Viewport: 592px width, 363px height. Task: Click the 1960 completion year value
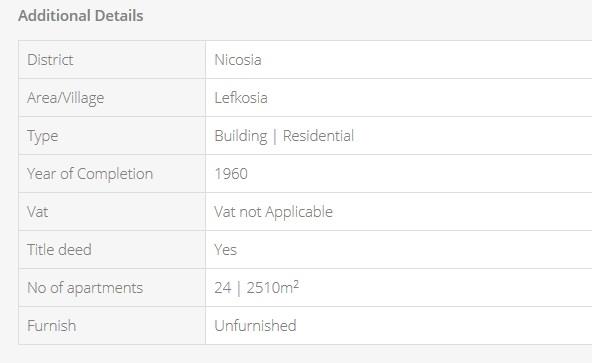[231, 174]
